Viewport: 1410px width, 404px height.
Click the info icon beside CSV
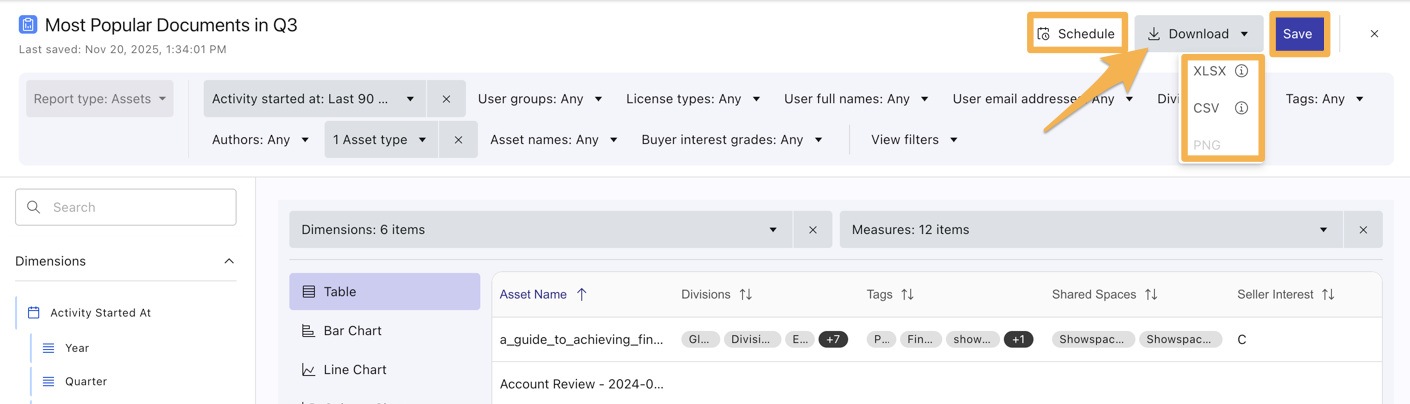point(1241,108)
